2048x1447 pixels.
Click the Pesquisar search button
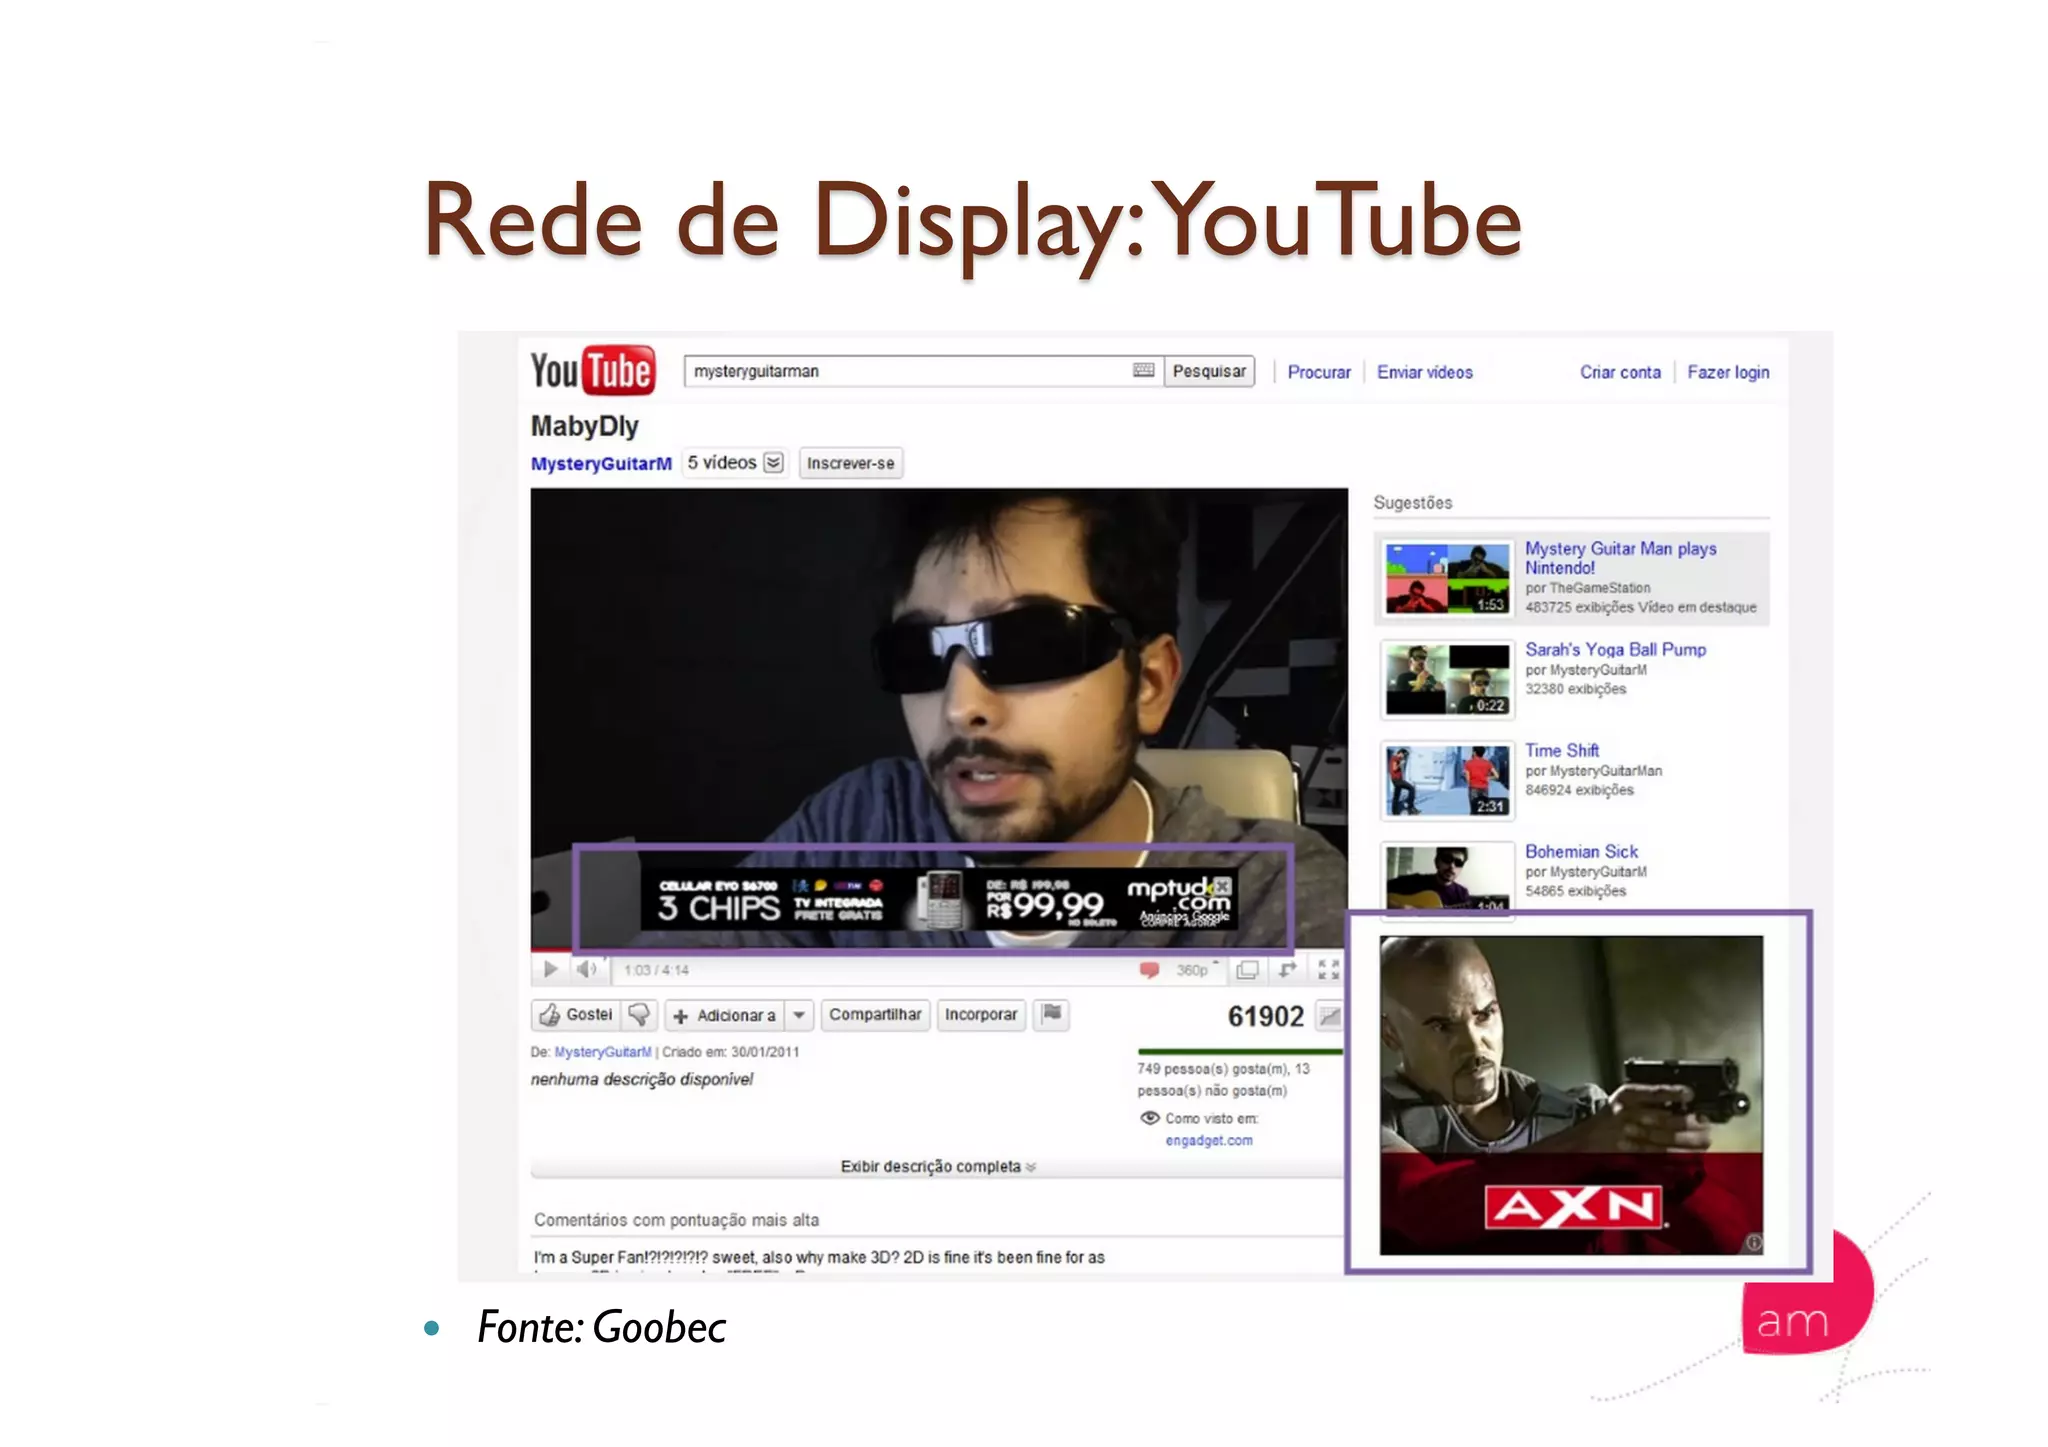(1209, 371)
